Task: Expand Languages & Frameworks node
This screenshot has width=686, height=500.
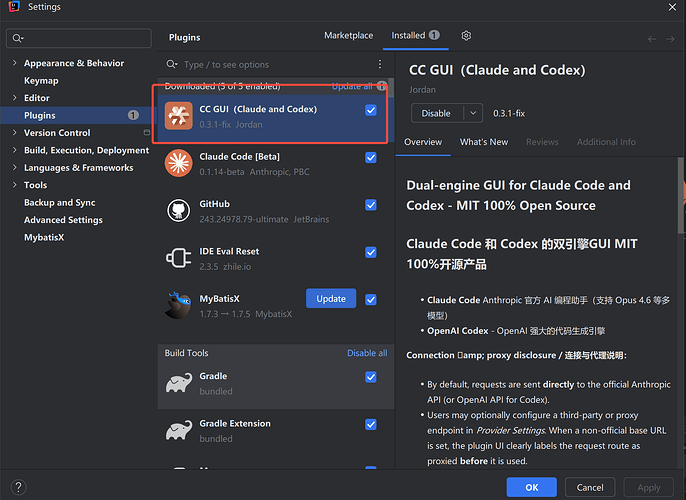Action: pos(14,168)
